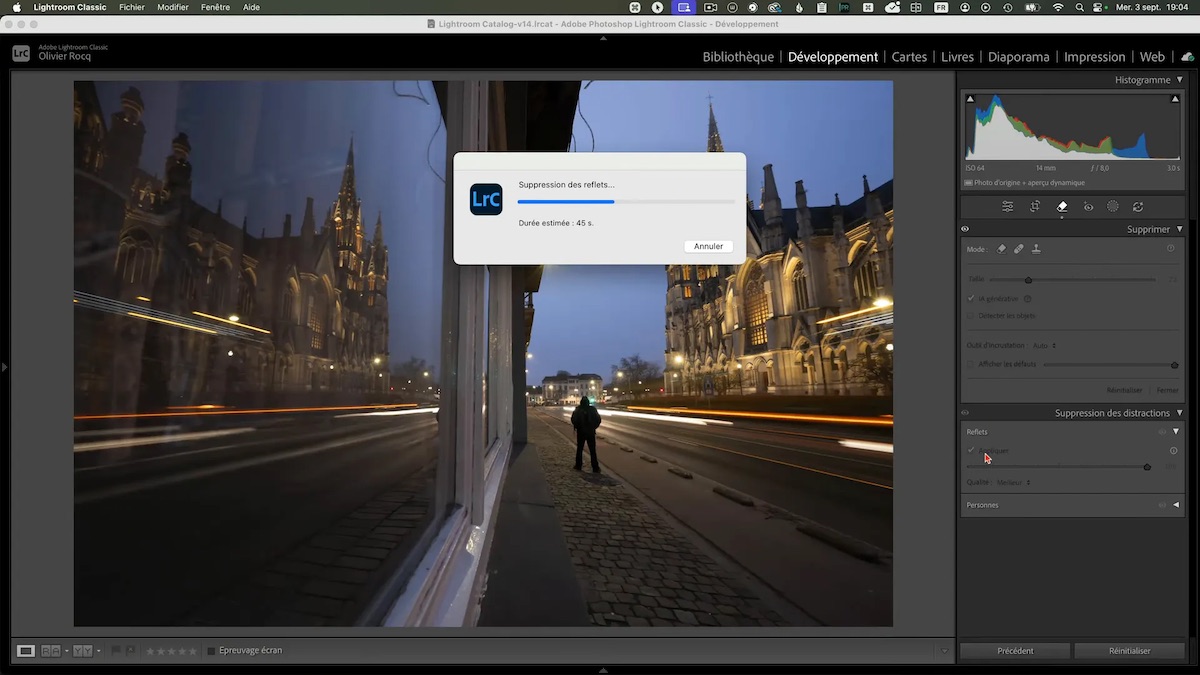1200x675 pixels.
Task: Open macOS Spotlight search icon
Action: pyautogui.click(x=1078, y=7)
